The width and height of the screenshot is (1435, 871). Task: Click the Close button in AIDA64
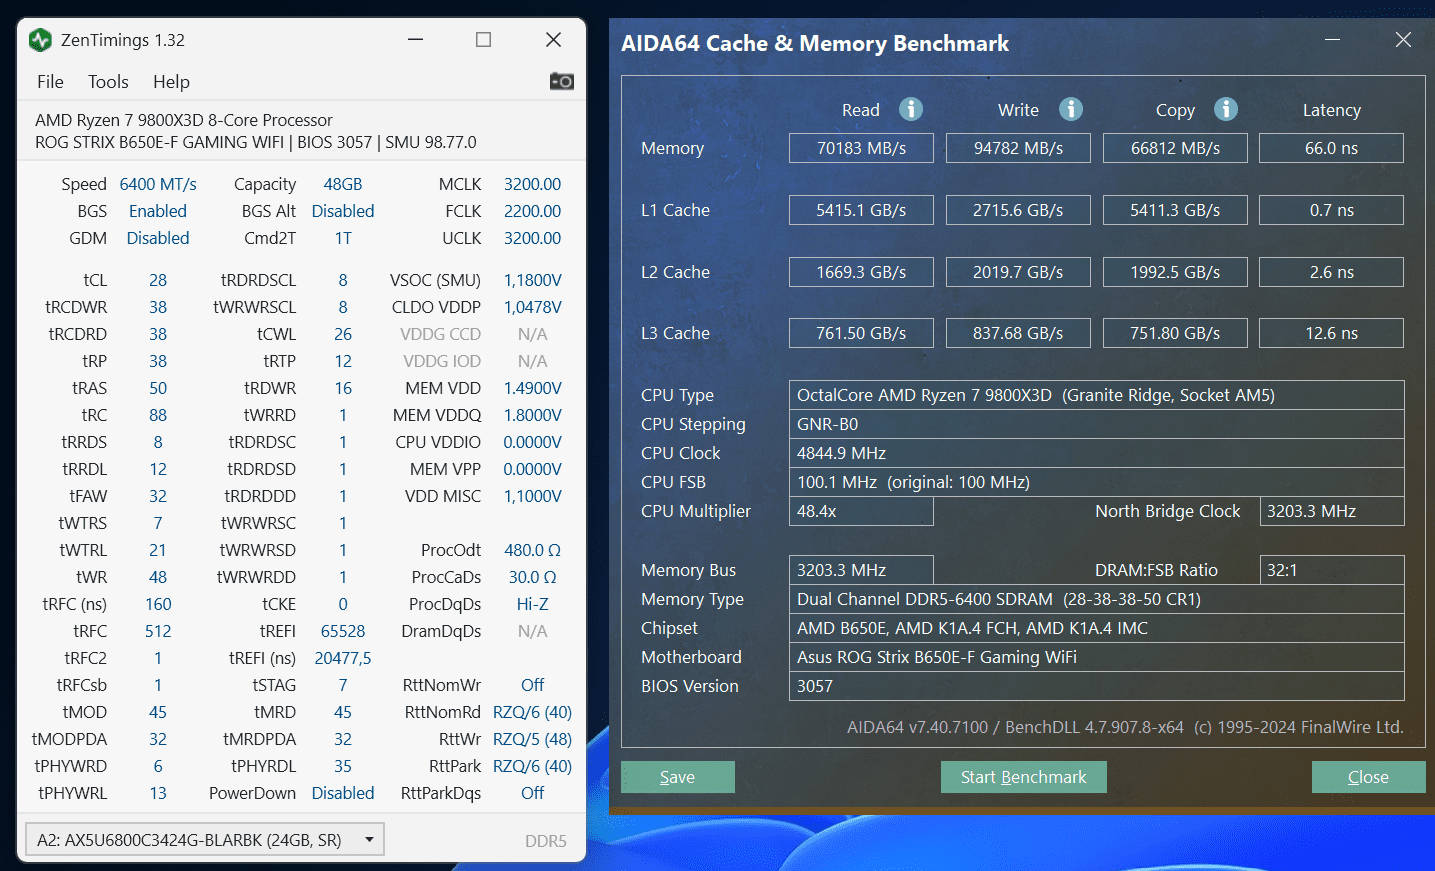[1368, 777]
